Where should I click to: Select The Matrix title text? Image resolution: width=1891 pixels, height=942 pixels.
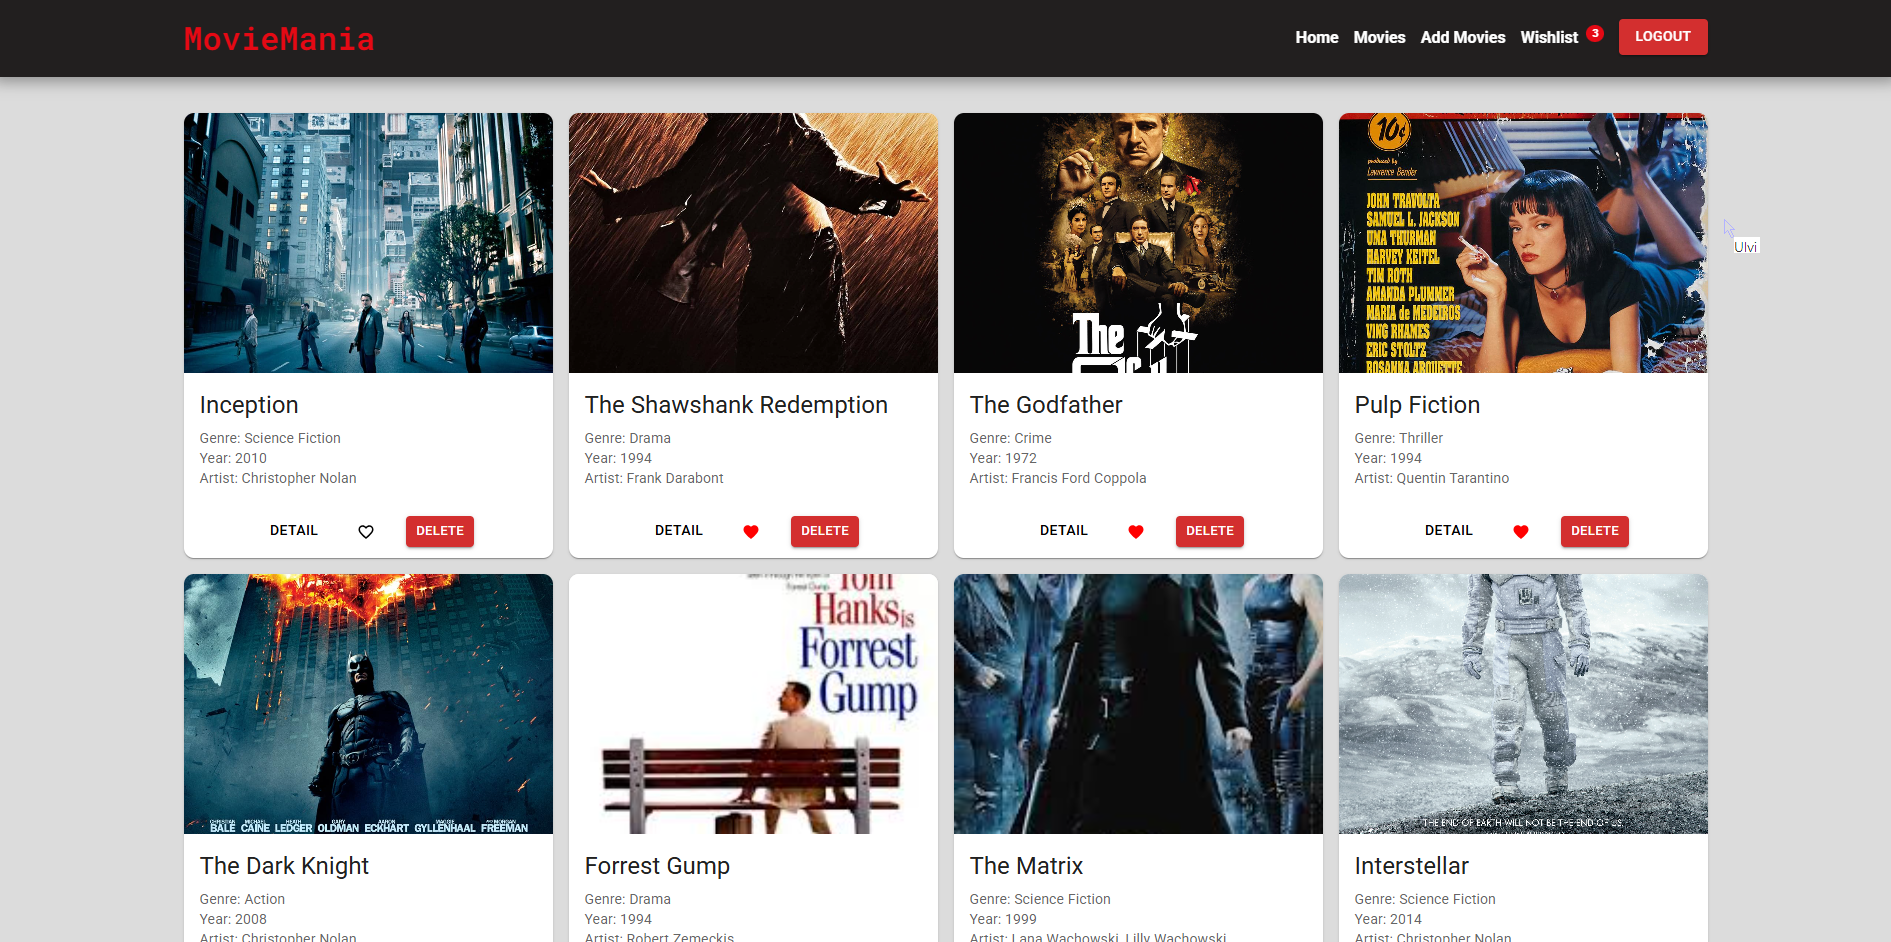[x=1026, y=866]
